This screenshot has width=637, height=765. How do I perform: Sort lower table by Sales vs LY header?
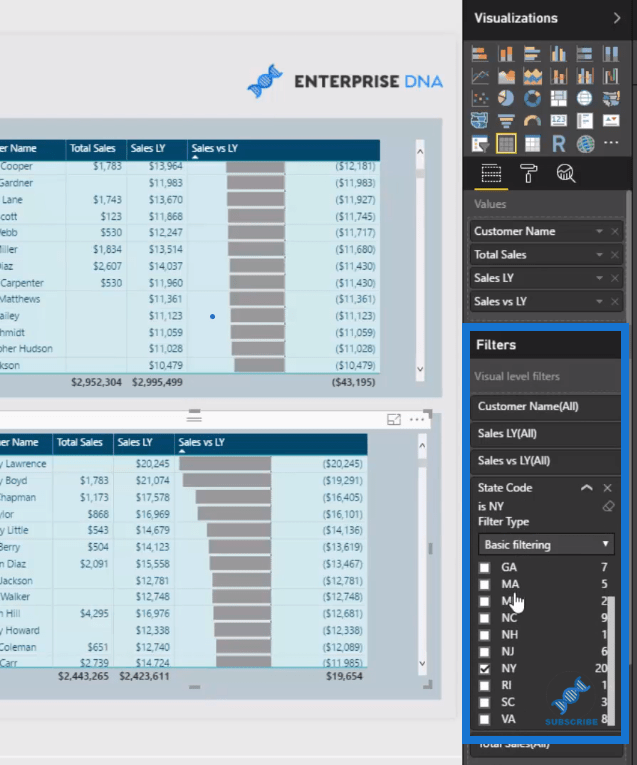pyautogui.click(x=201, y=443)
